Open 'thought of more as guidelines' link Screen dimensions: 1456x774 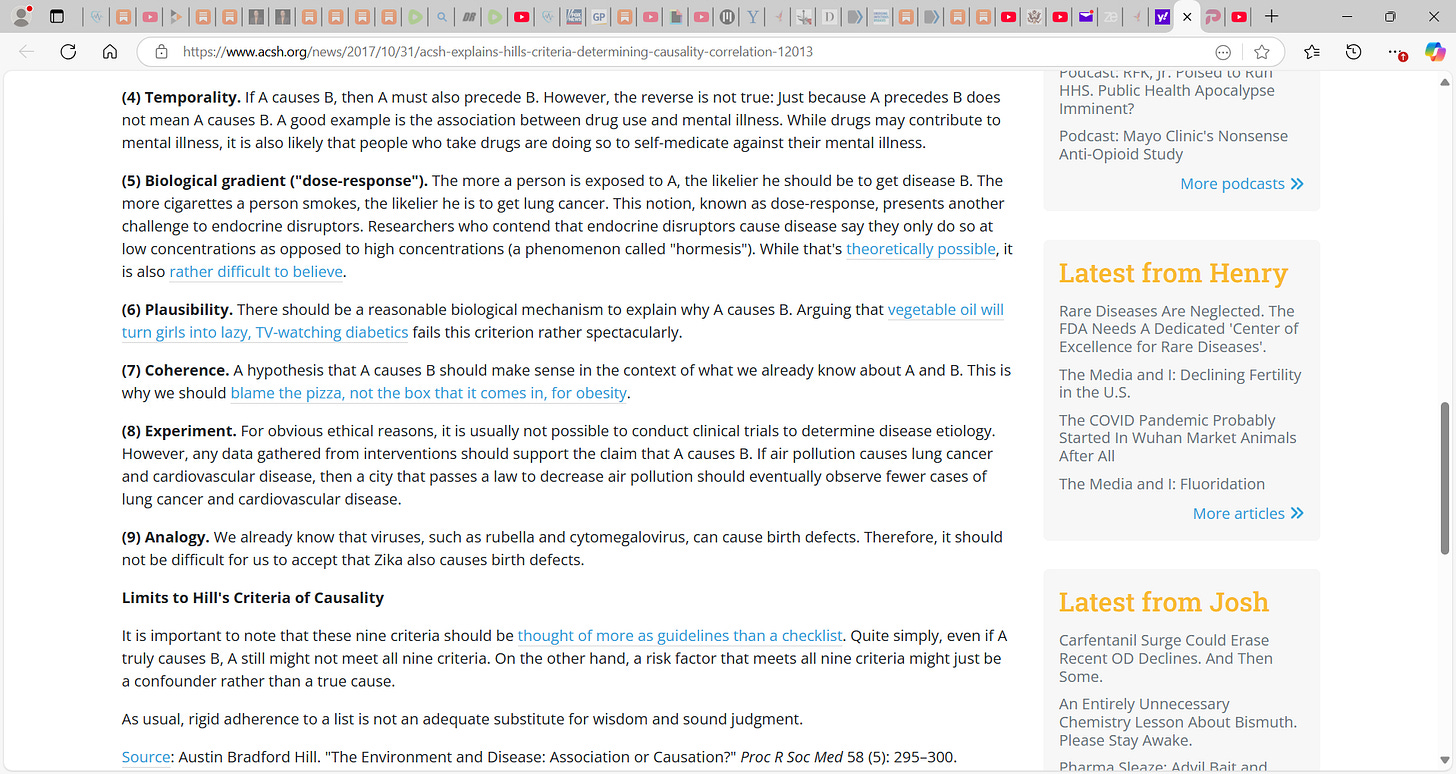pyautogui.click(x=680, y=636)
